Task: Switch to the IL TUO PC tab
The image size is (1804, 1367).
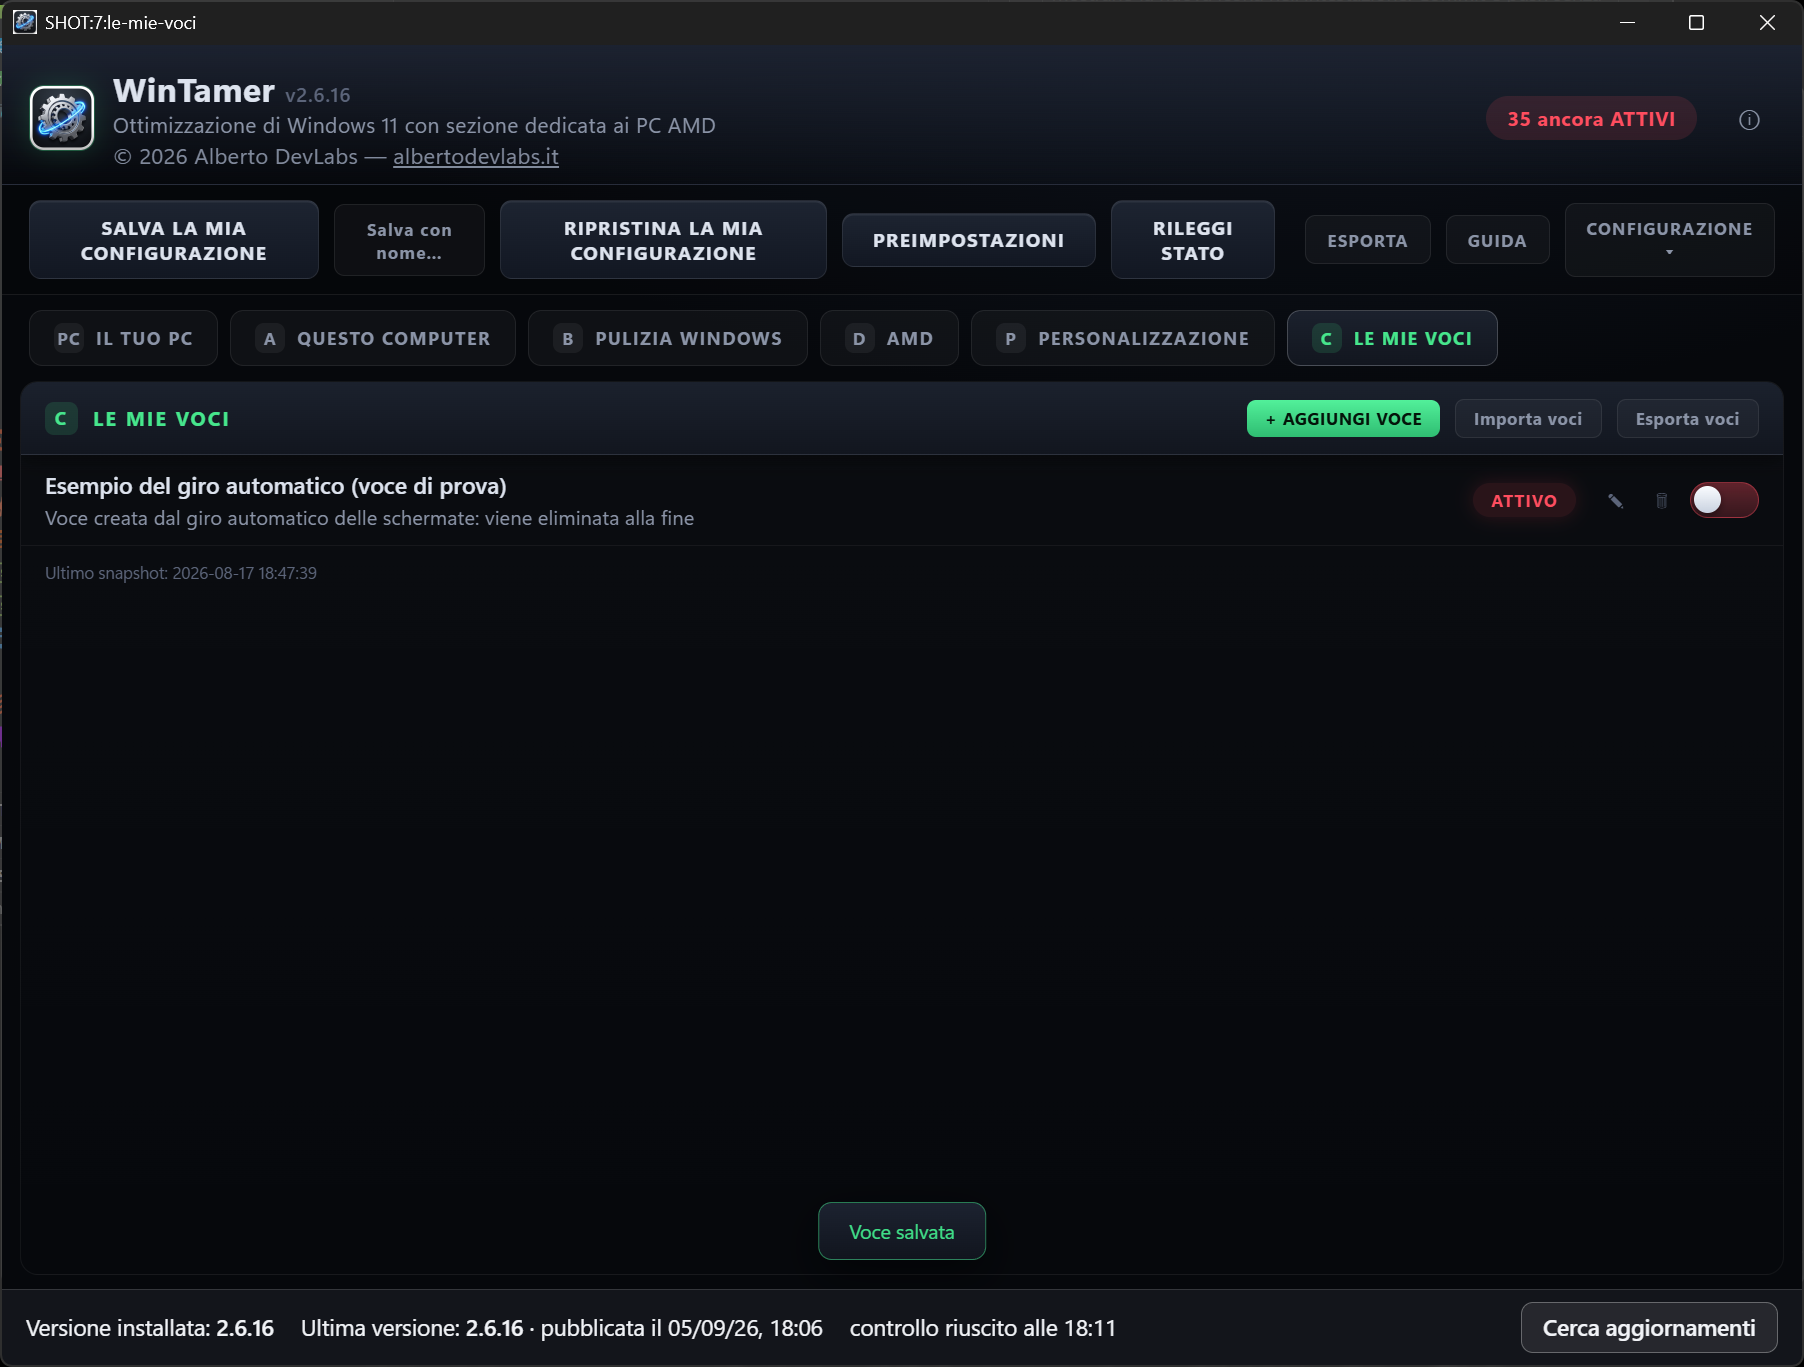Action: 124,338
